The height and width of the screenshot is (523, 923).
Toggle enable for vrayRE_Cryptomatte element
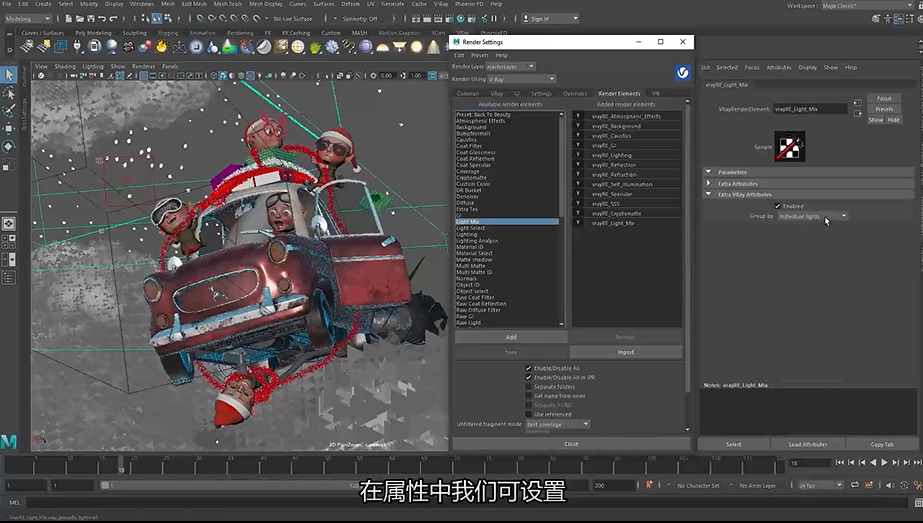click(x=578, y=213)
